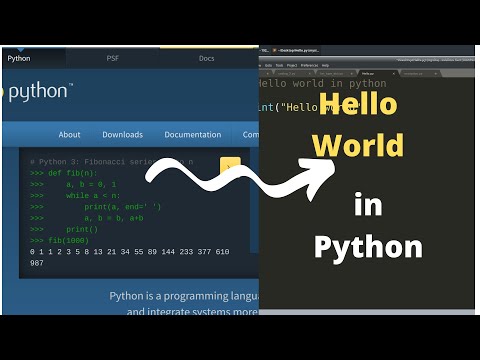480x360 pixels.
Task: Launch the interactive shell with the yellow button
Action: click(x=230, y=166)
